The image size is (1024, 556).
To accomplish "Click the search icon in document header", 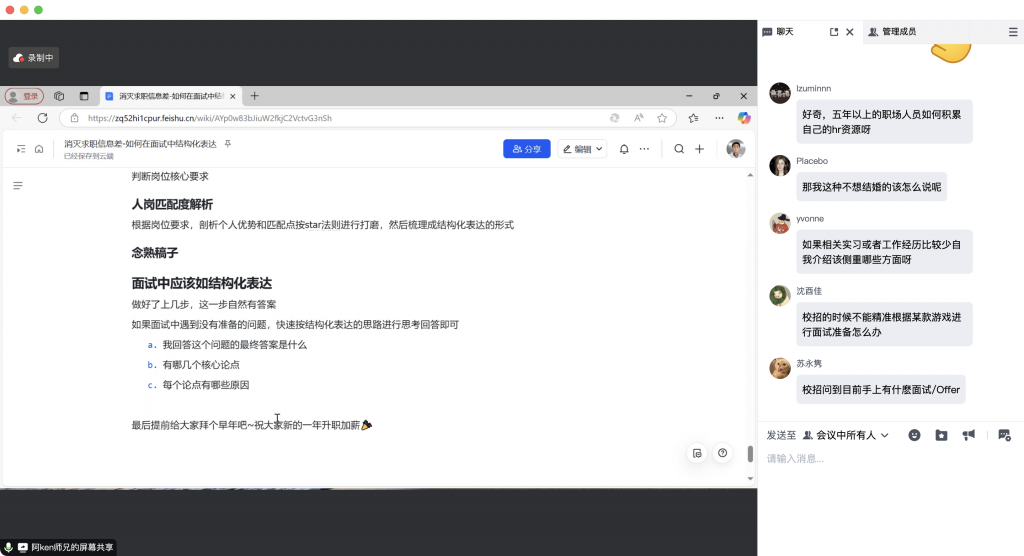I will pos(679,149).
